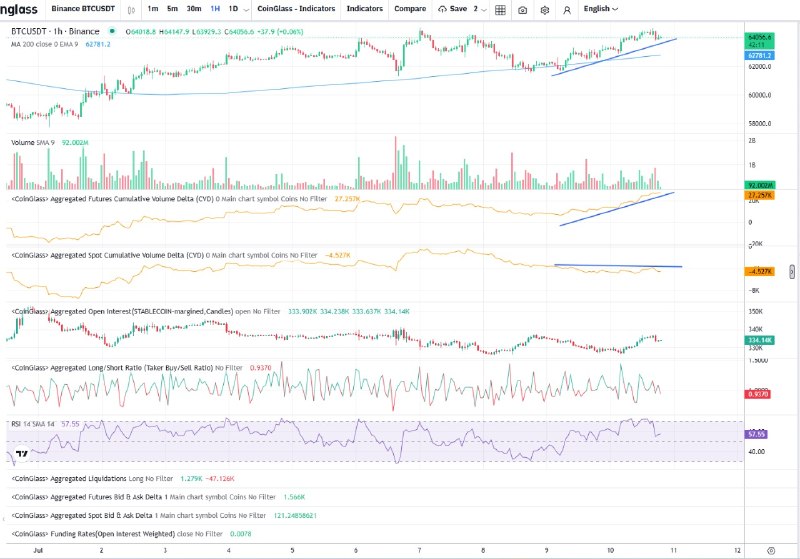Viewport: 800px width, 559px height.
Task: Click the TradingView logo on chart
Action: coord(22,453)
